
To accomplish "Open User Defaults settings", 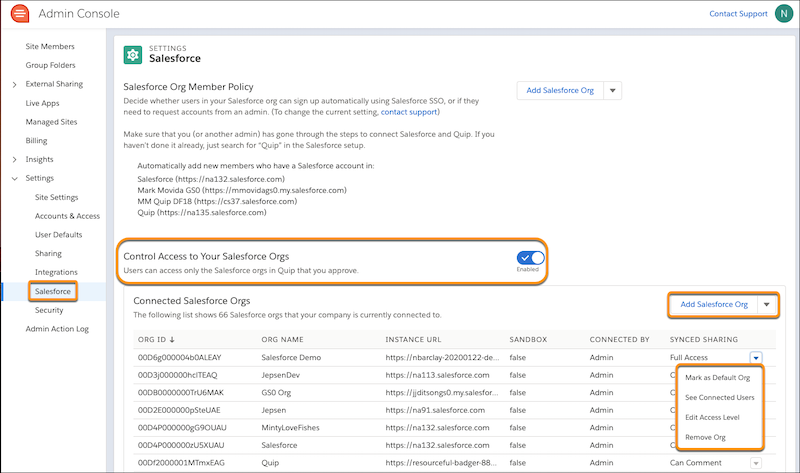I will click(58, 235).
